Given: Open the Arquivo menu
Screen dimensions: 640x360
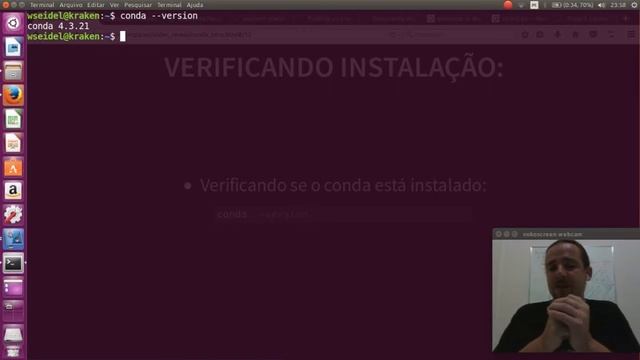Looking at the screenshot, I should coord(71,5).
